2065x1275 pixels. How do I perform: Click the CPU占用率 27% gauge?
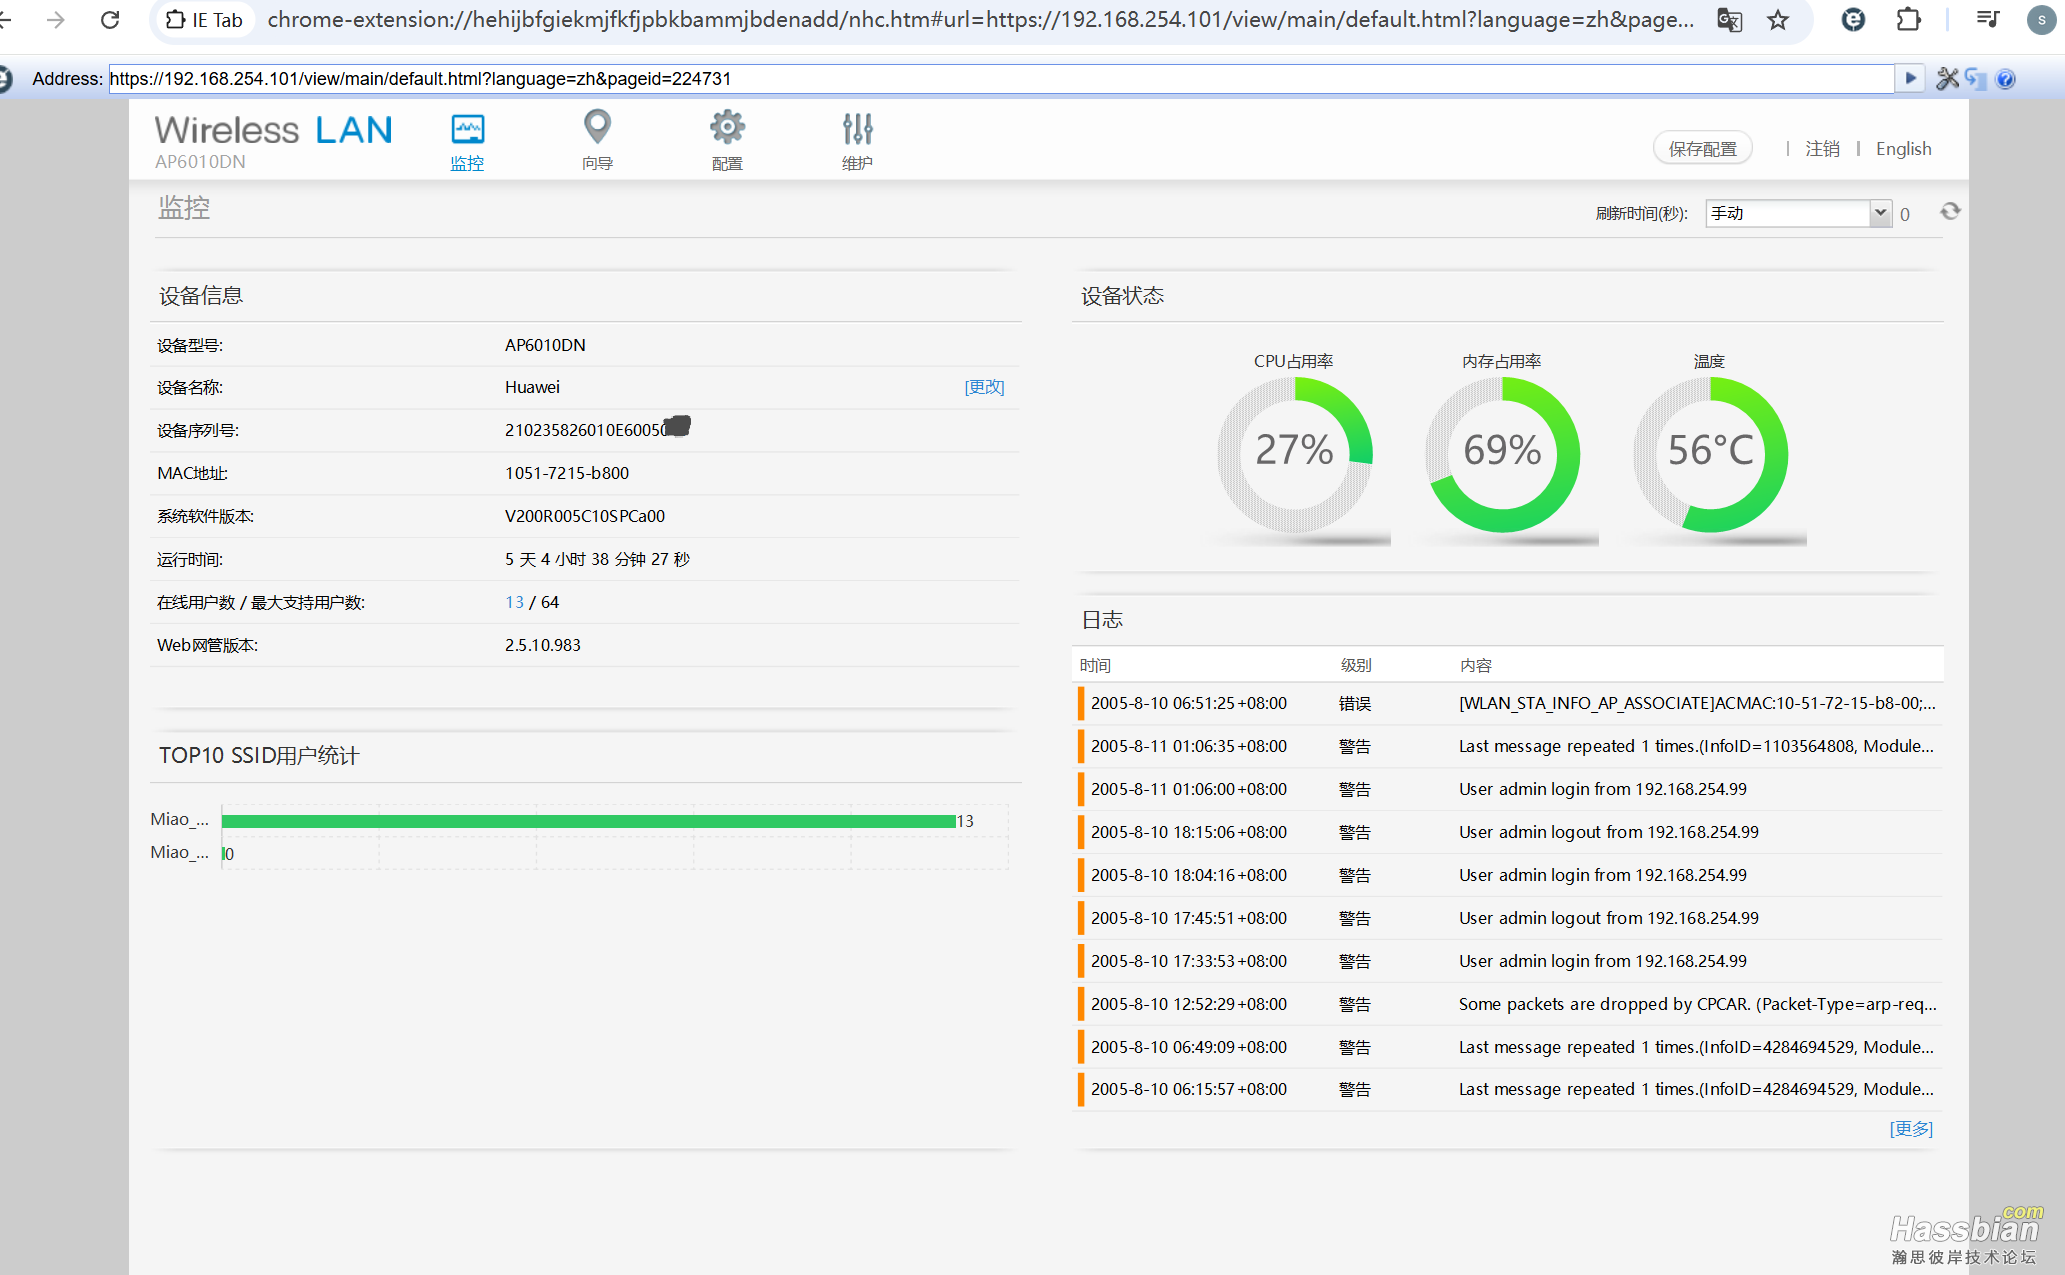(x=1294, y=454)
